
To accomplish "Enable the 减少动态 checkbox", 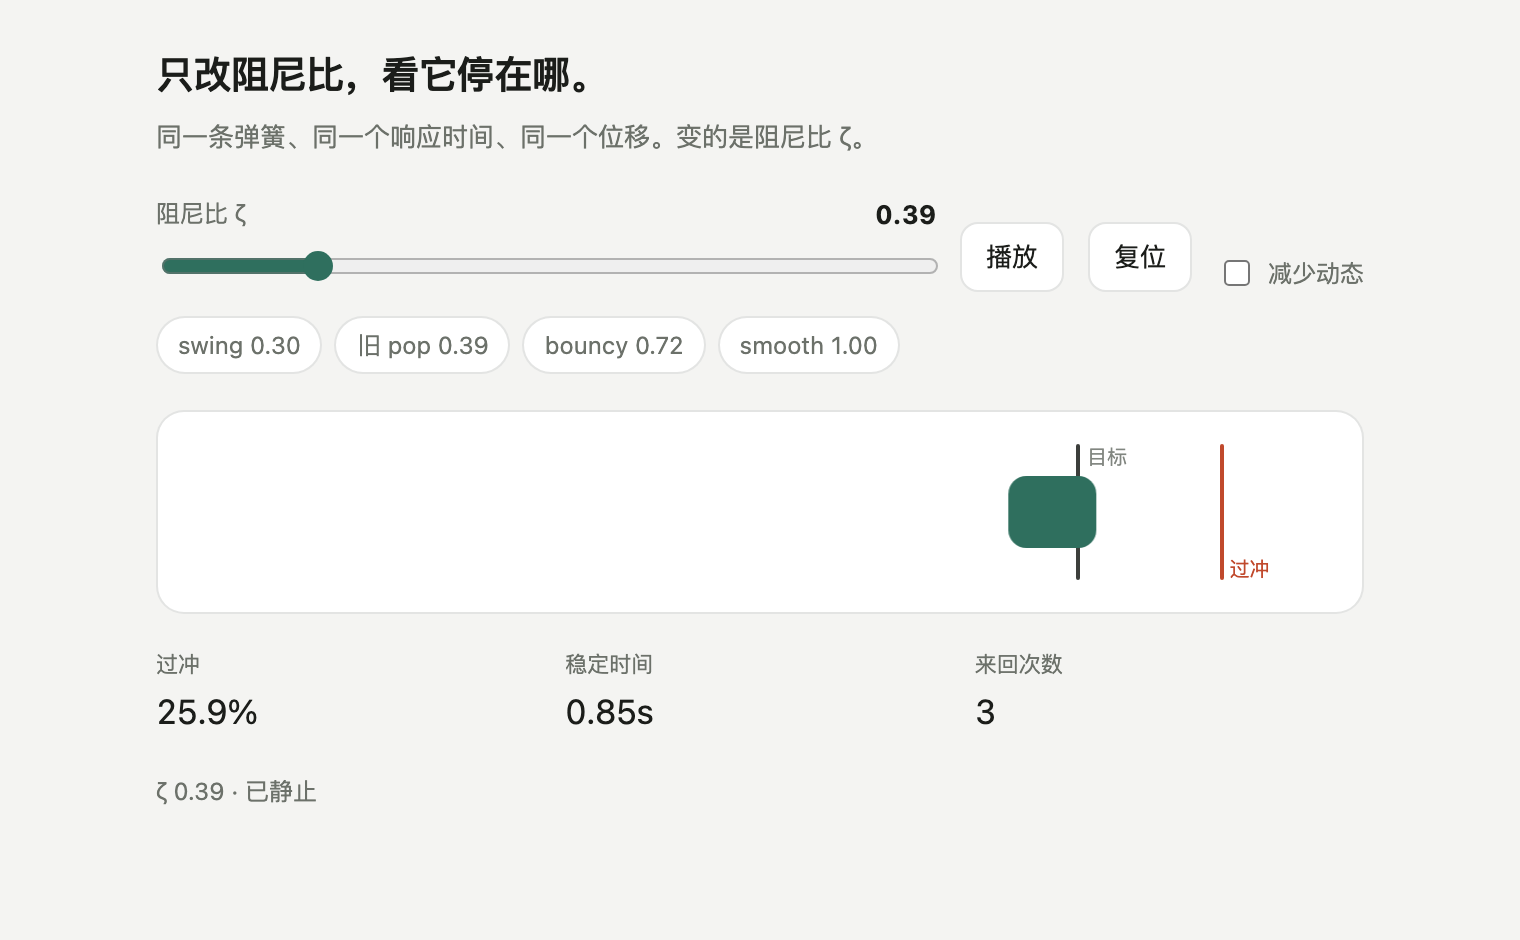I will pyautogui.click(x=1237, y=273).
